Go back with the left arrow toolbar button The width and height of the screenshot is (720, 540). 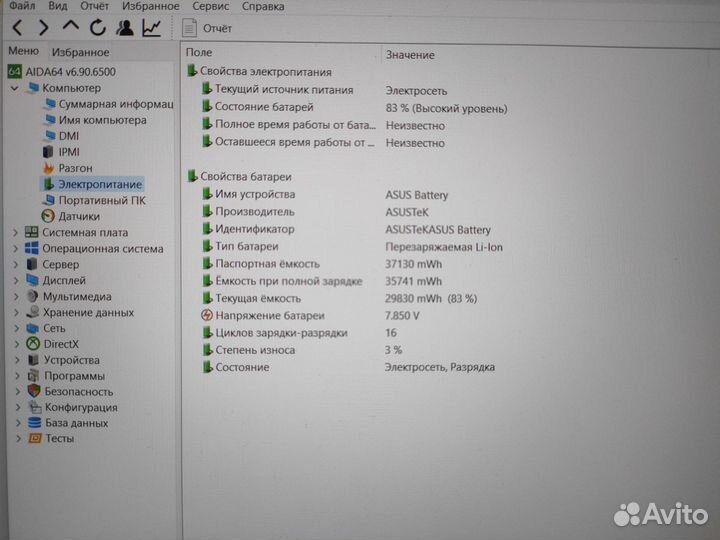tap(17, 28)
